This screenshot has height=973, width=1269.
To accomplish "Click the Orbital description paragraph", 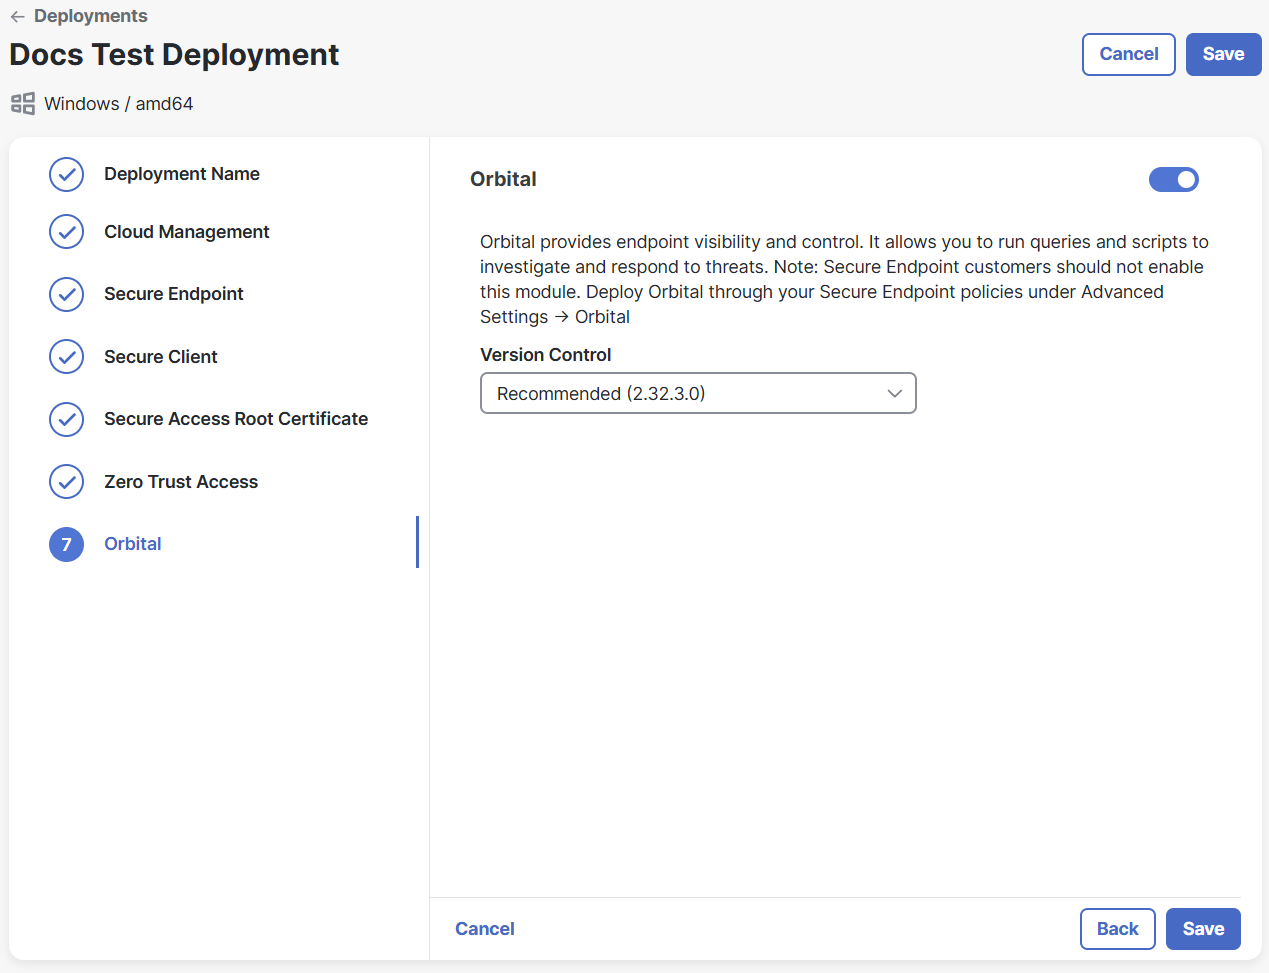I will click(x=844, y=279).
